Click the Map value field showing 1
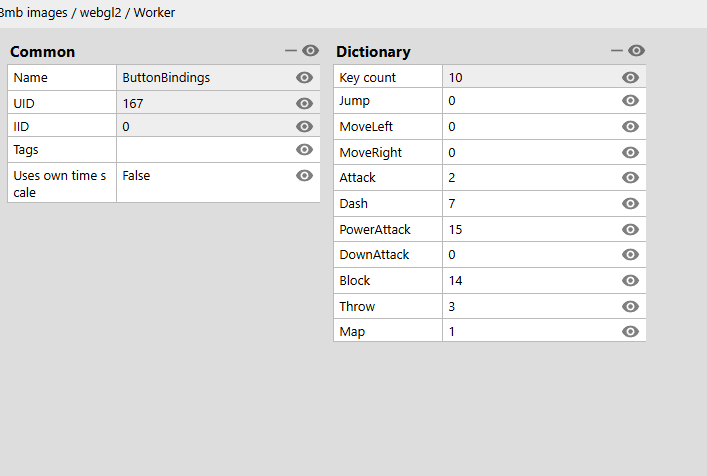This screenshot has width=707, height=476. [x=530, y=331]
